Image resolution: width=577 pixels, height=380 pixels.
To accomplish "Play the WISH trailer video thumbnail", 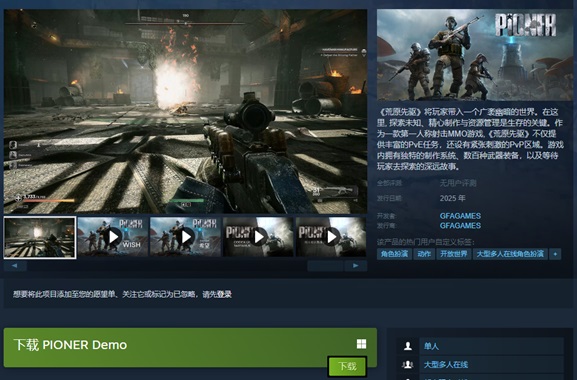I will click(113, 237).
